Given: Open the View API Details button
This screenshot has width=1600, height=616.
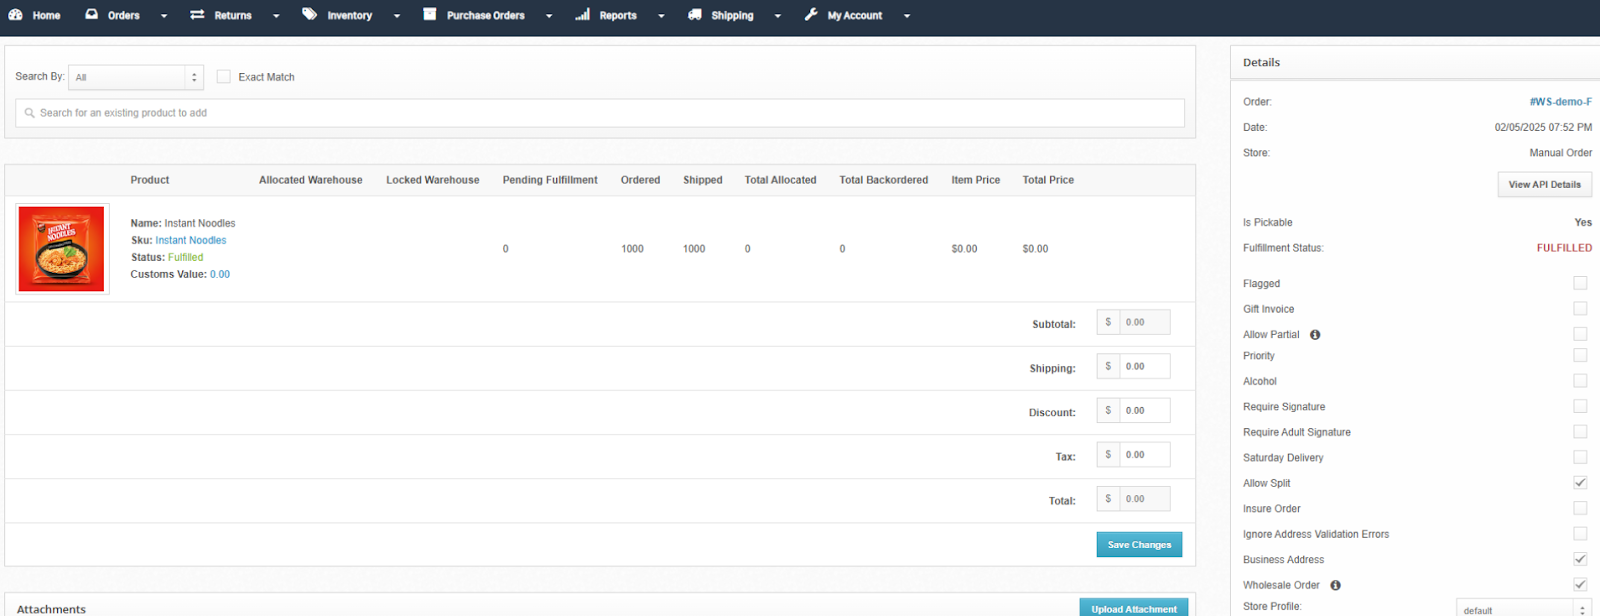Looking at the screenshot, I should coord(1544,185).
